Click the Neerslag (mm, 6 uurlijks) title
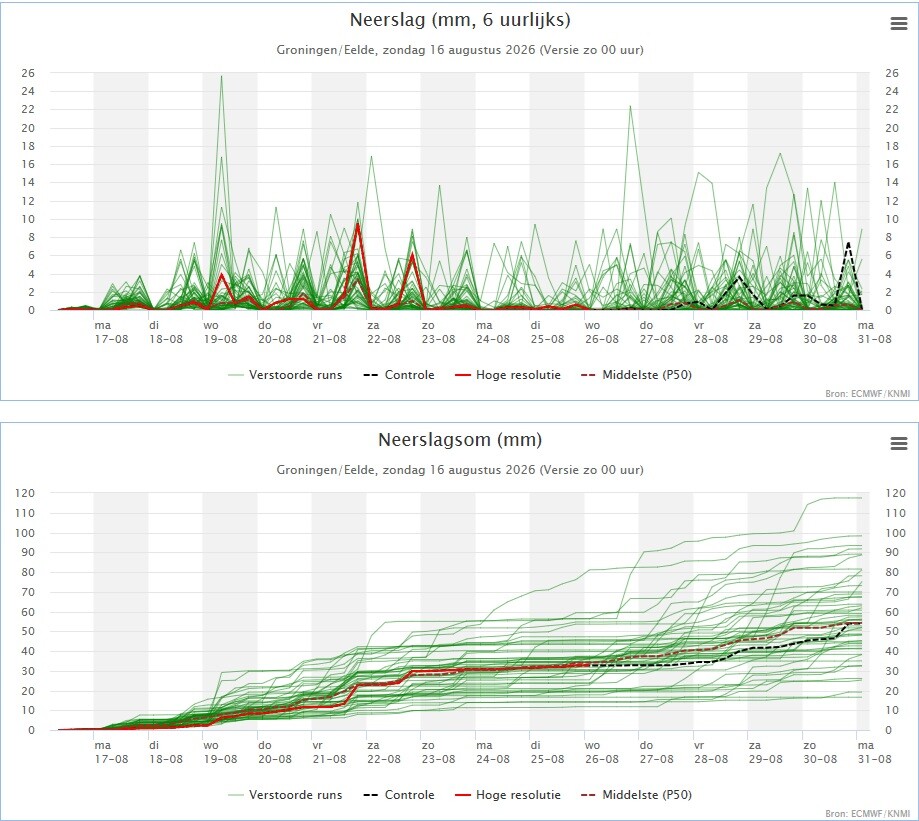The image size is (919, 821). 460,20
